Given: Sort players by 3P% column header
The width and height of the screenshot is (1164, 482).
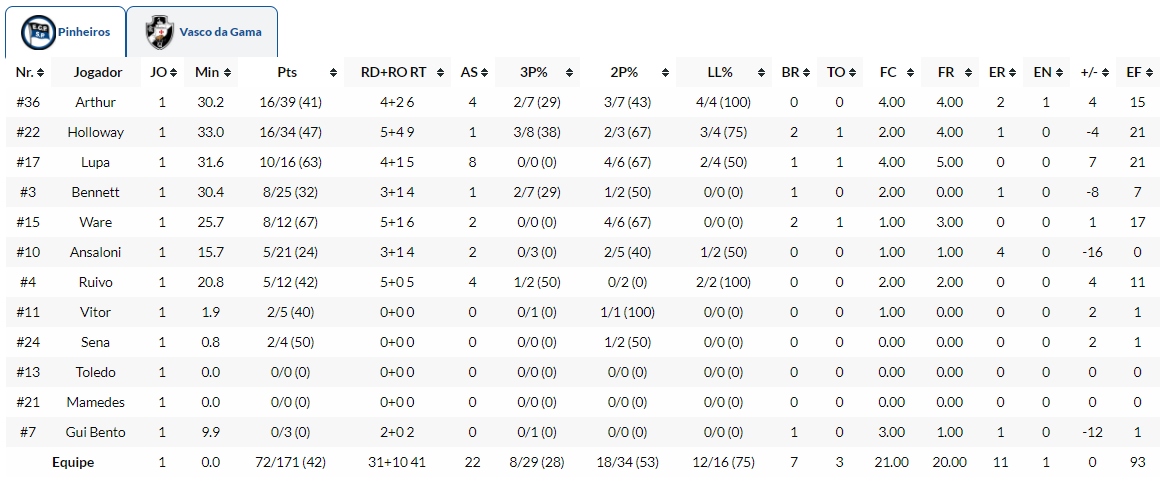Looking at the screenshot, I should pos(534,73).
